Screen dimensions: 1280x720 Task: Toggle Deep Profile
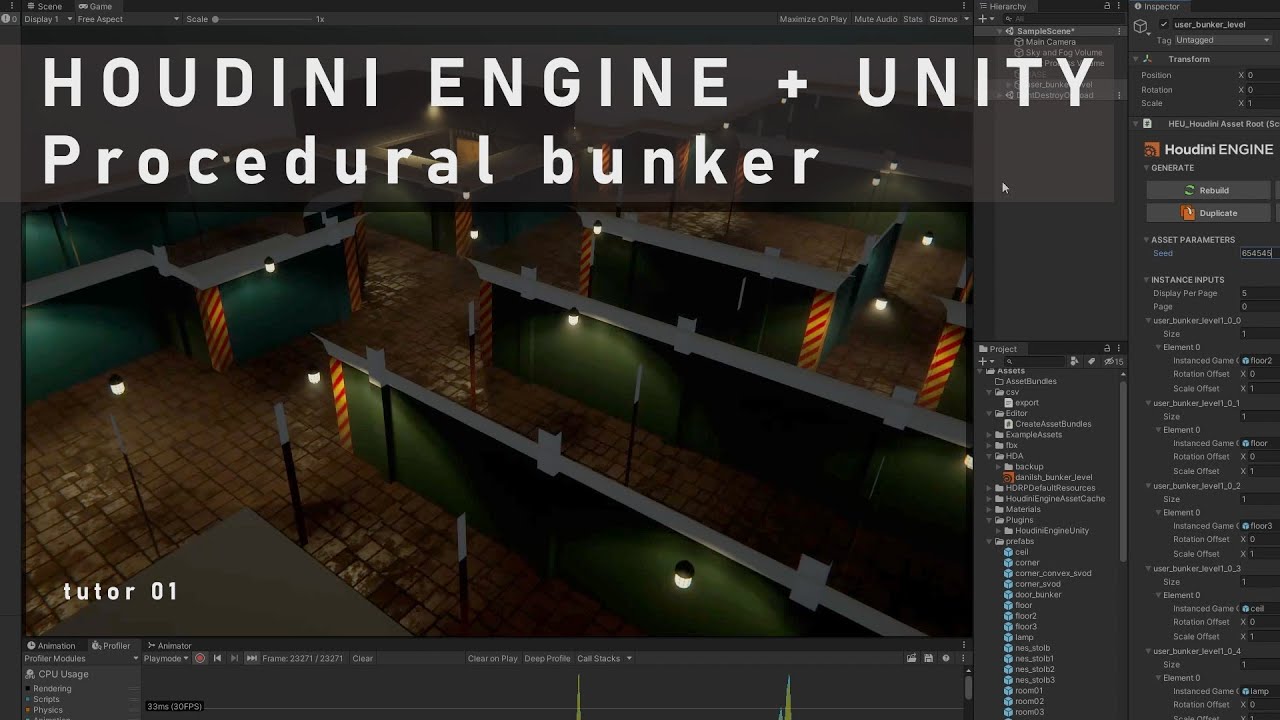pyautogui.click(x=548, y=658)
